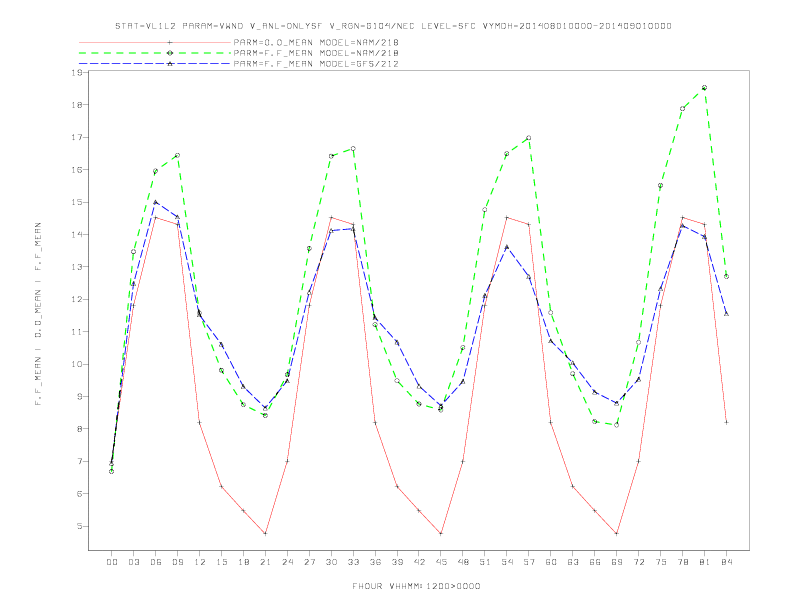Click y-axis tick label 11
Viewport: 792px width, 612px height.
point(77,332)
